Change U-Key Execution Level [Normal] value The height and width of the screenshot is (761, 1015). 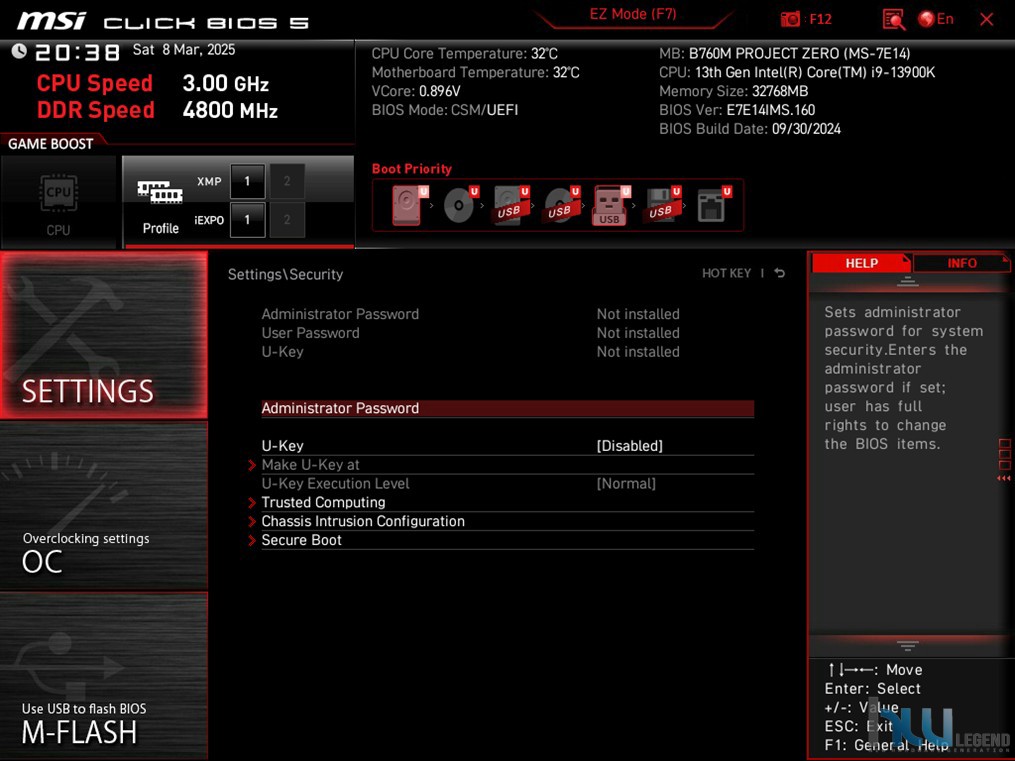click(x=625, y=483)
